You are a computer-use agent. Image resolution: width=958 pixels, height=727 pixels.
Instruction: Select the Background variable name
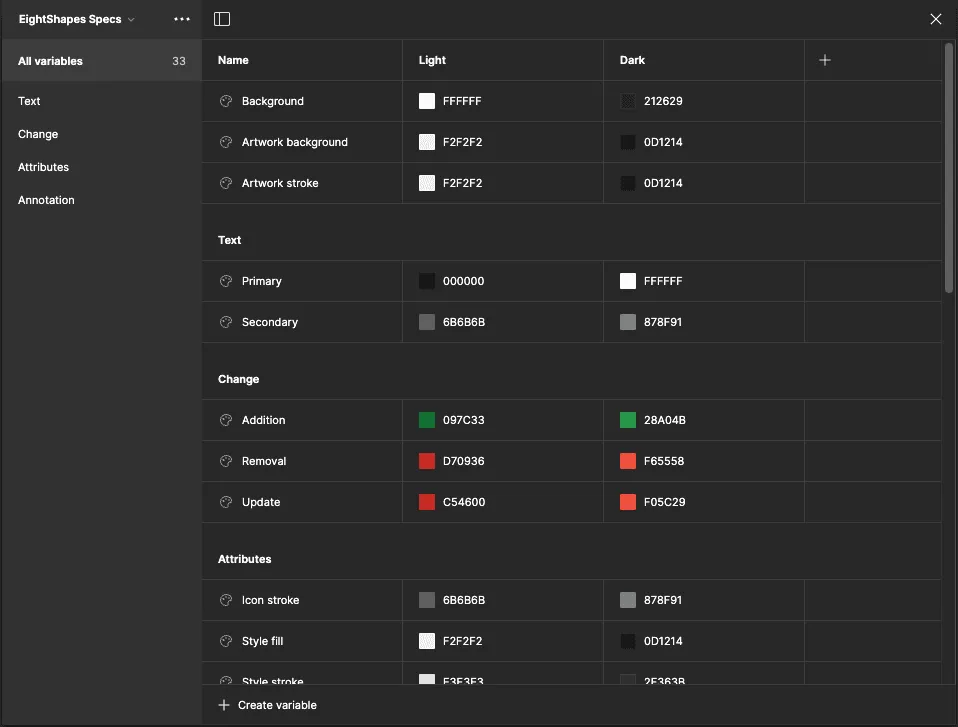(x=272, y=101)
